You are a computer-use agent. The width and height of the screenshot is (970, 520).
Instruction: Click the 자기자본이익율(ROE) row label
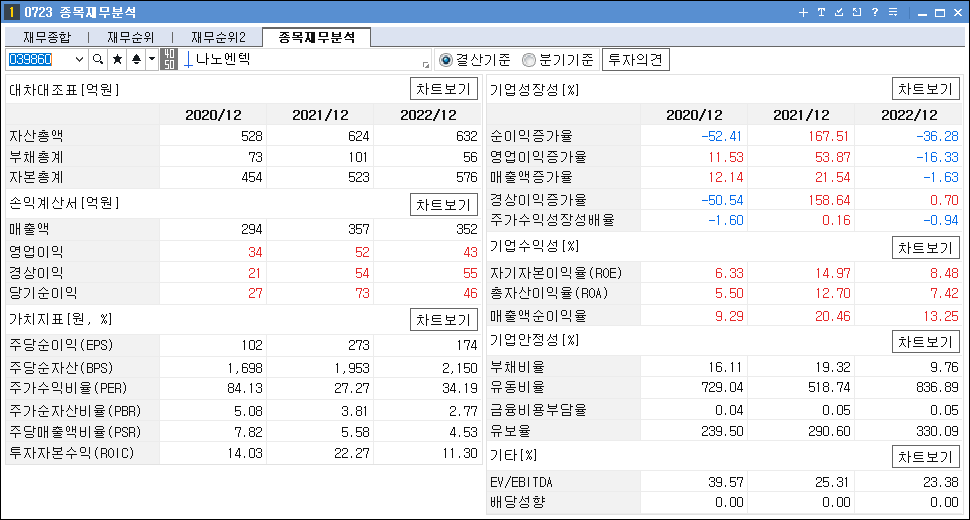556,273
